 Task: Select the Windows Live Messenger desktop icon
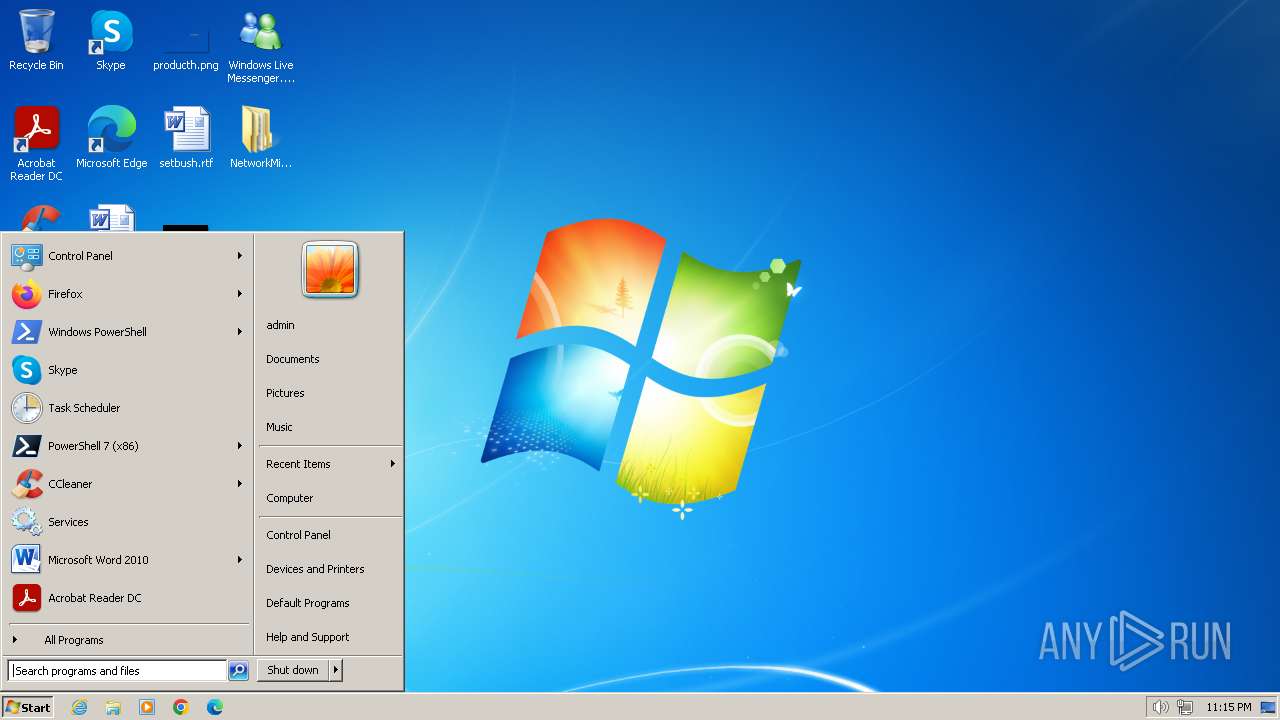point(261,46)
